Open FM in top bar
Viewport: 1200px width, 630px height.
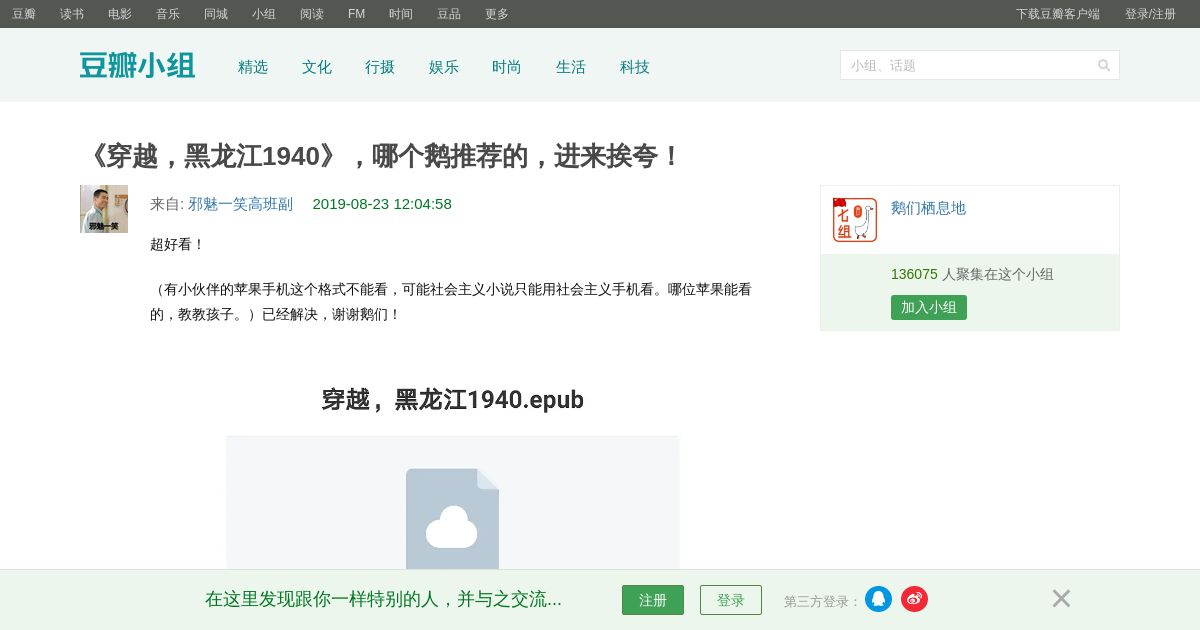[x=356, y=14]
